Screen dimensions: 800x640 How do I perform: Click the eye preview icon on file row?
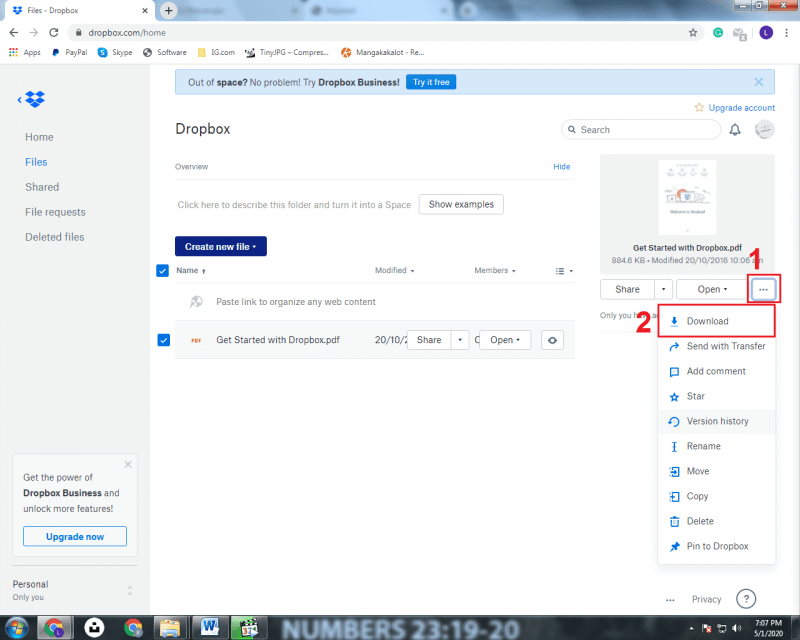pyautogui.click(x=552, y=340)
